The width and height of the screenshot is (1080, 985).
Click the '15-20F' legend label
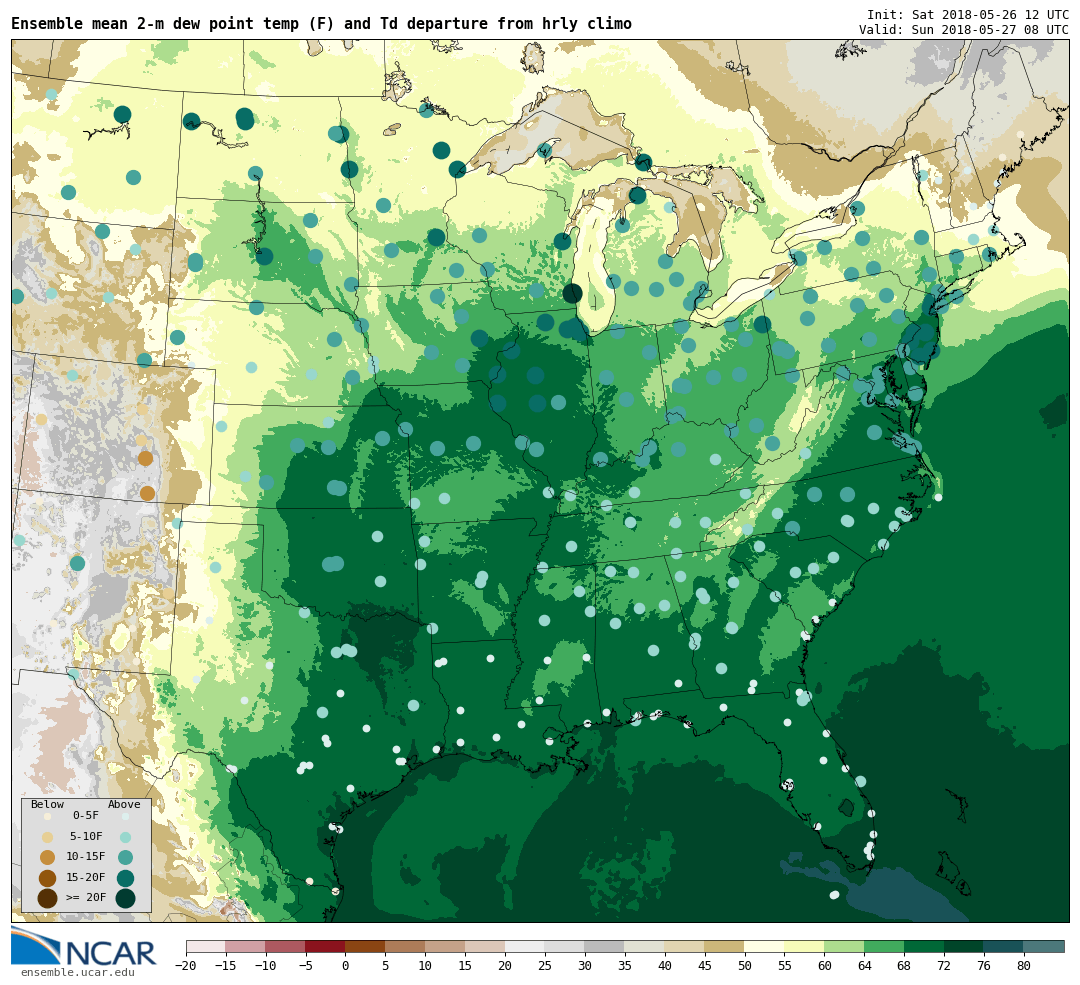(86, 878)
